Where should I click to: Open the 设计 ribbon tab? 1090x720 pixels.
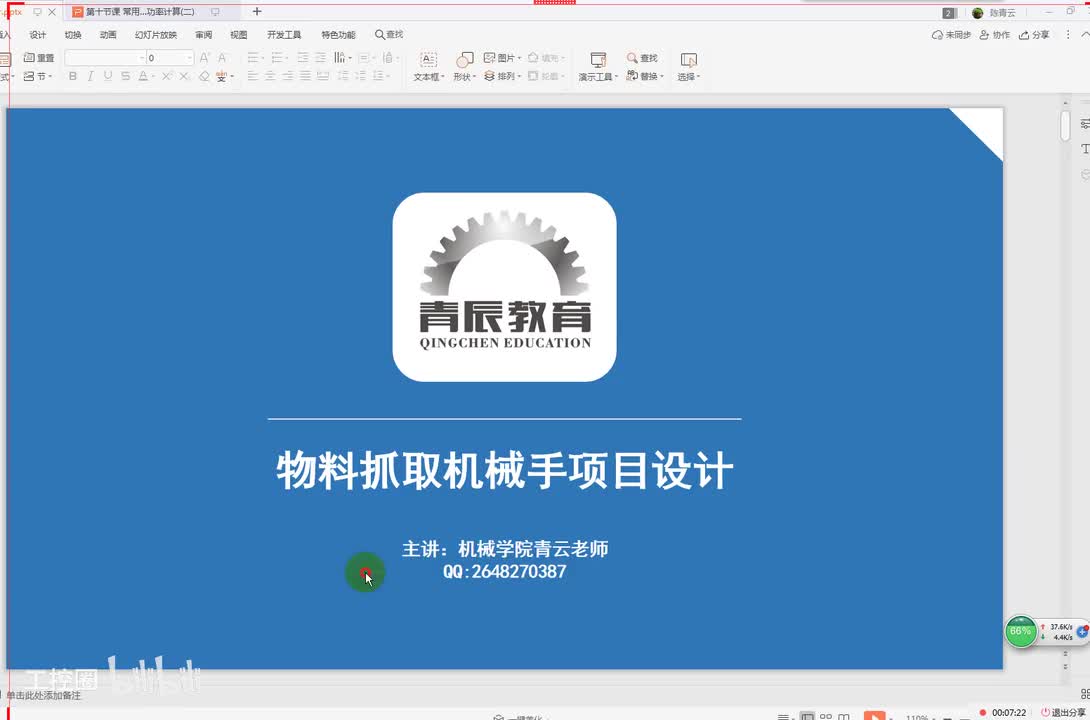pyautogui.click(x=38, y=35)
